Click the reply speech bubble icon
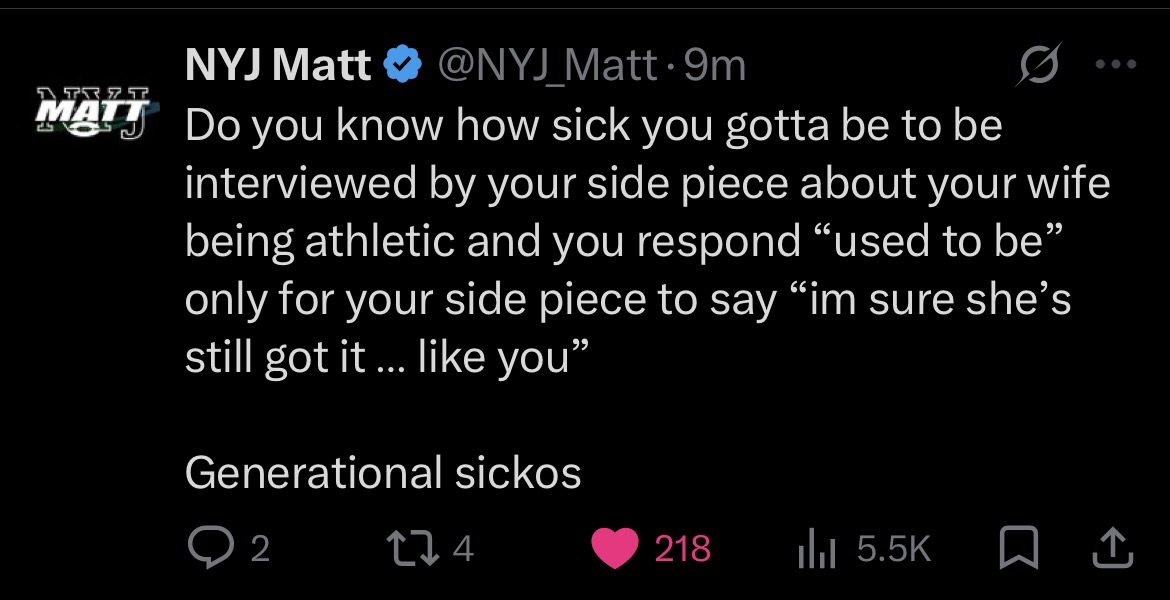This screenshot has width=1170, height=600. tap(206, 548)
